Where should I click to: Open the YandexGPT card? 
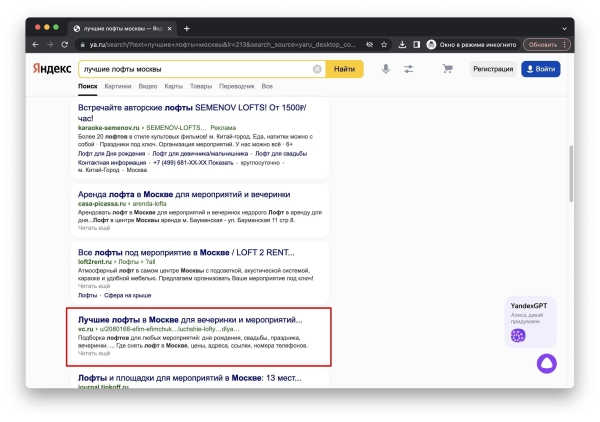pos(530,322)
